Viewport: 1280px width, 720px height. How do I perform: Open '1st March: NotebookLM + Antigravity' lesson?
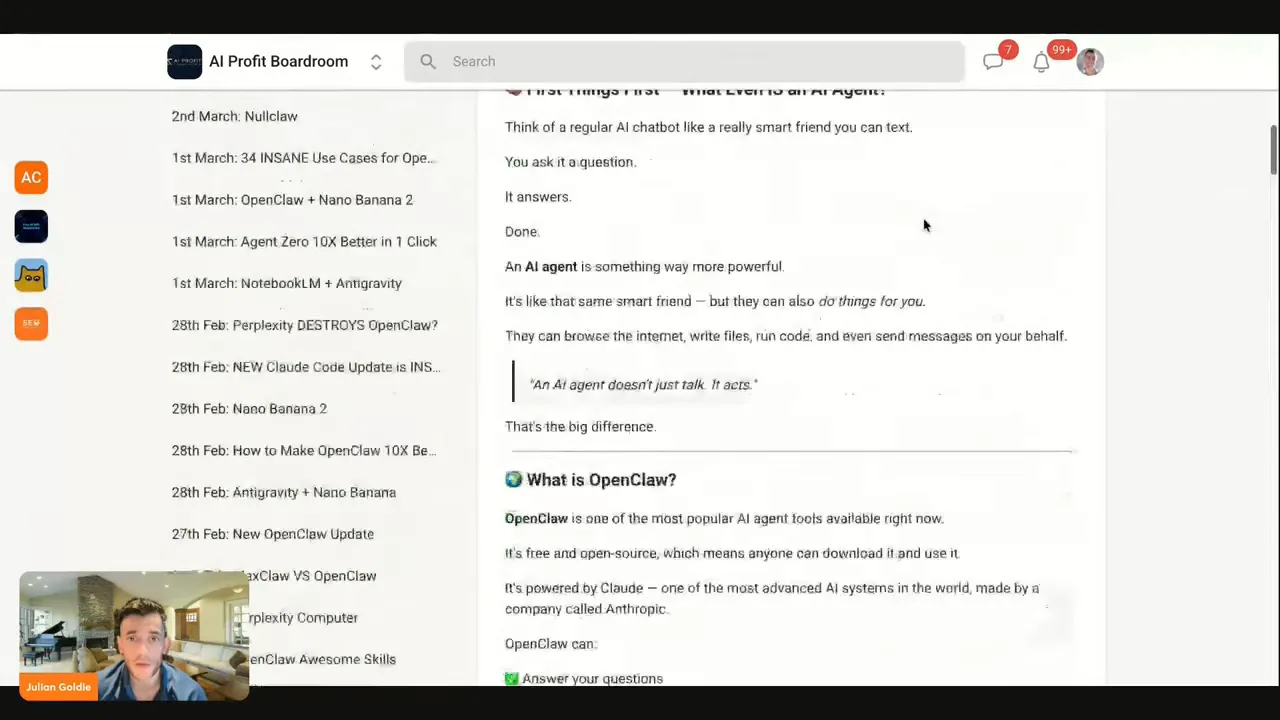point(287,284)
